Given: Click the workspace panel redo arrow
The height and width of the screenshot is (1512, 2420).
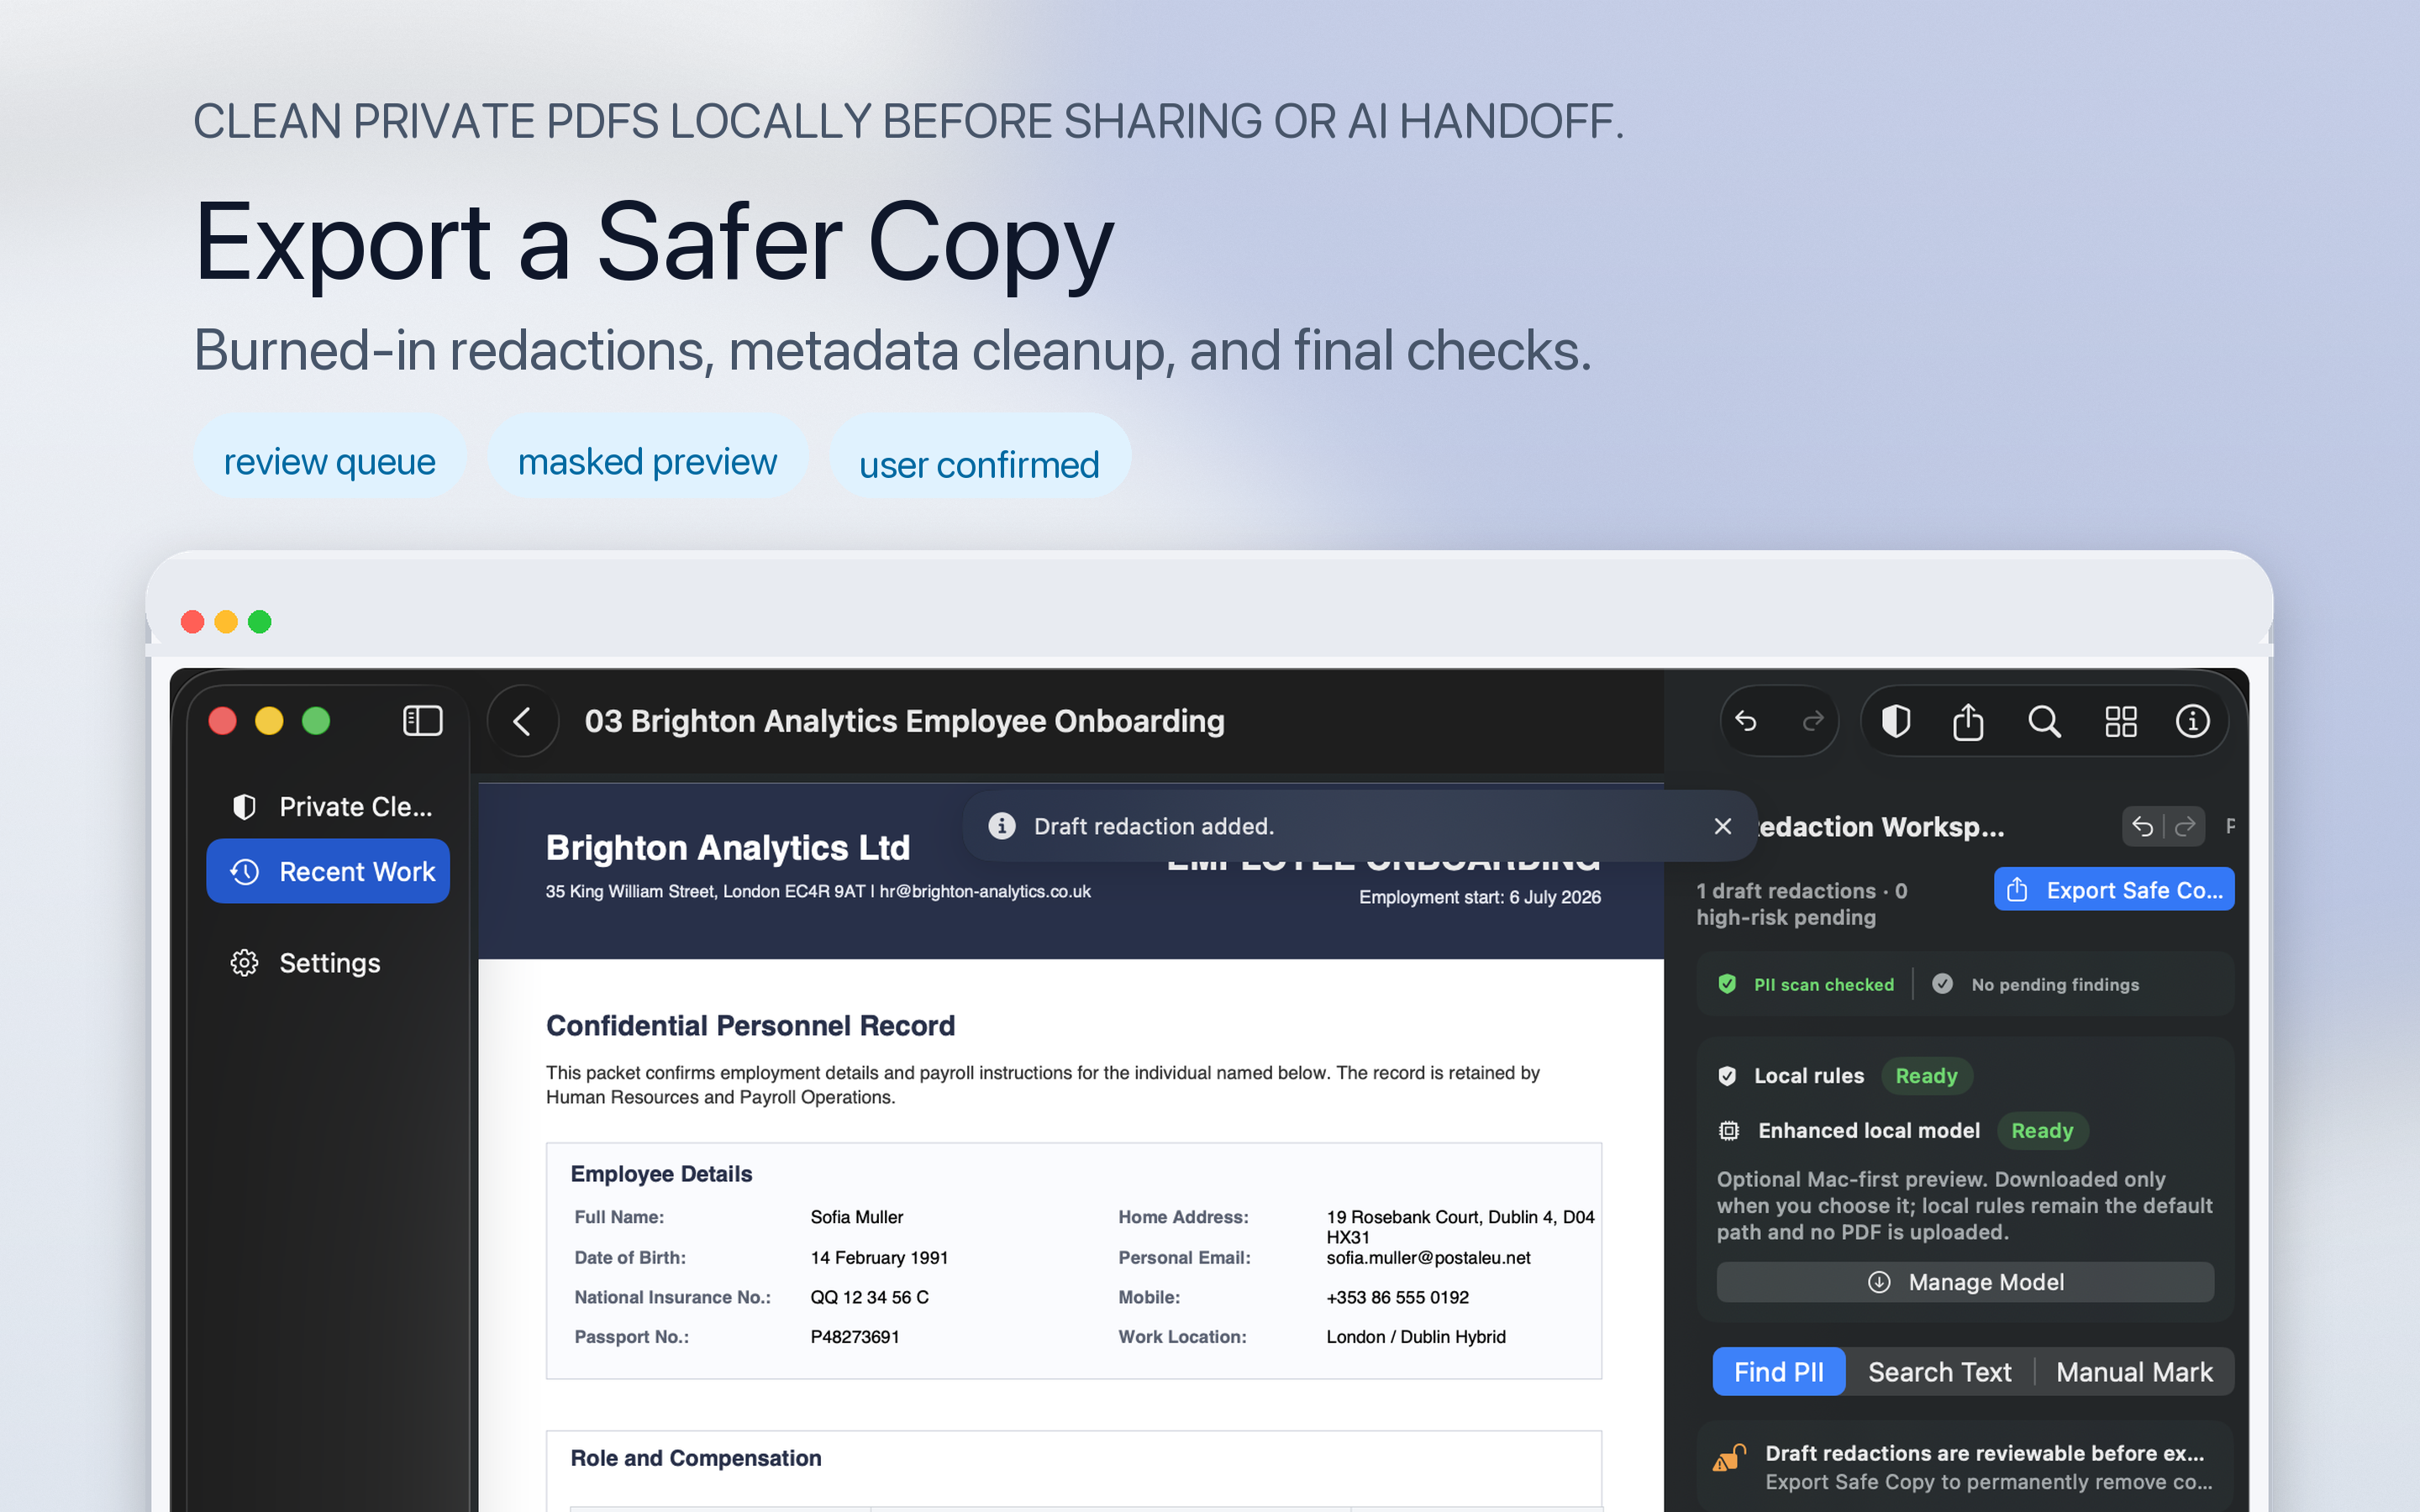Looking at the screenshot, I should coord(2185,826).
